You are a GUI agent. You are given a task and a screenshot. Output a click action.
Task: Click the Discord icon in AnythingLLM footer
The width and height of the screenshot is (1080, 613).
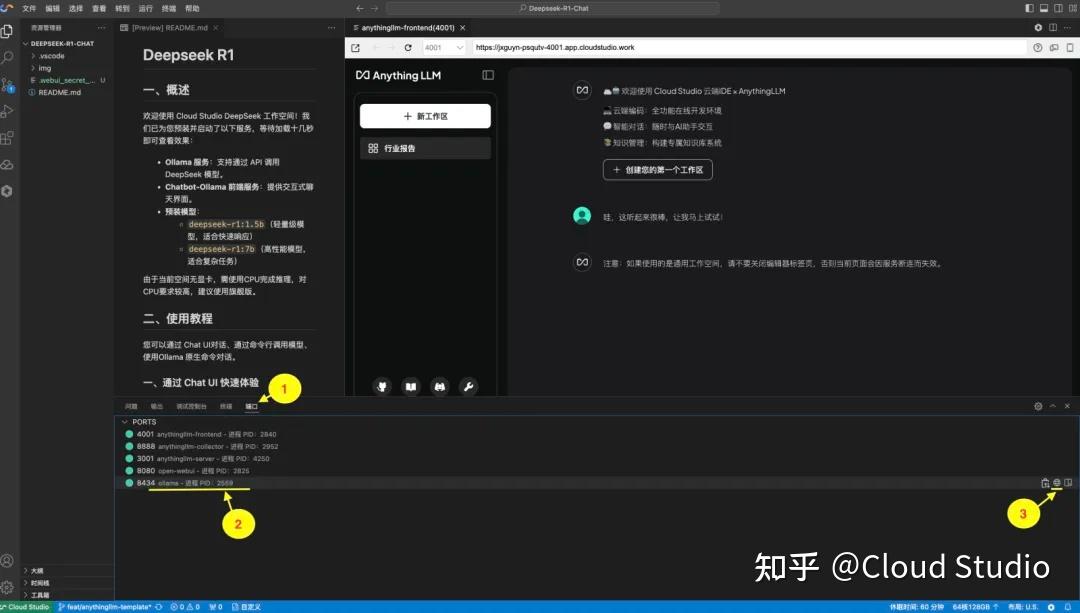(441, 386)
